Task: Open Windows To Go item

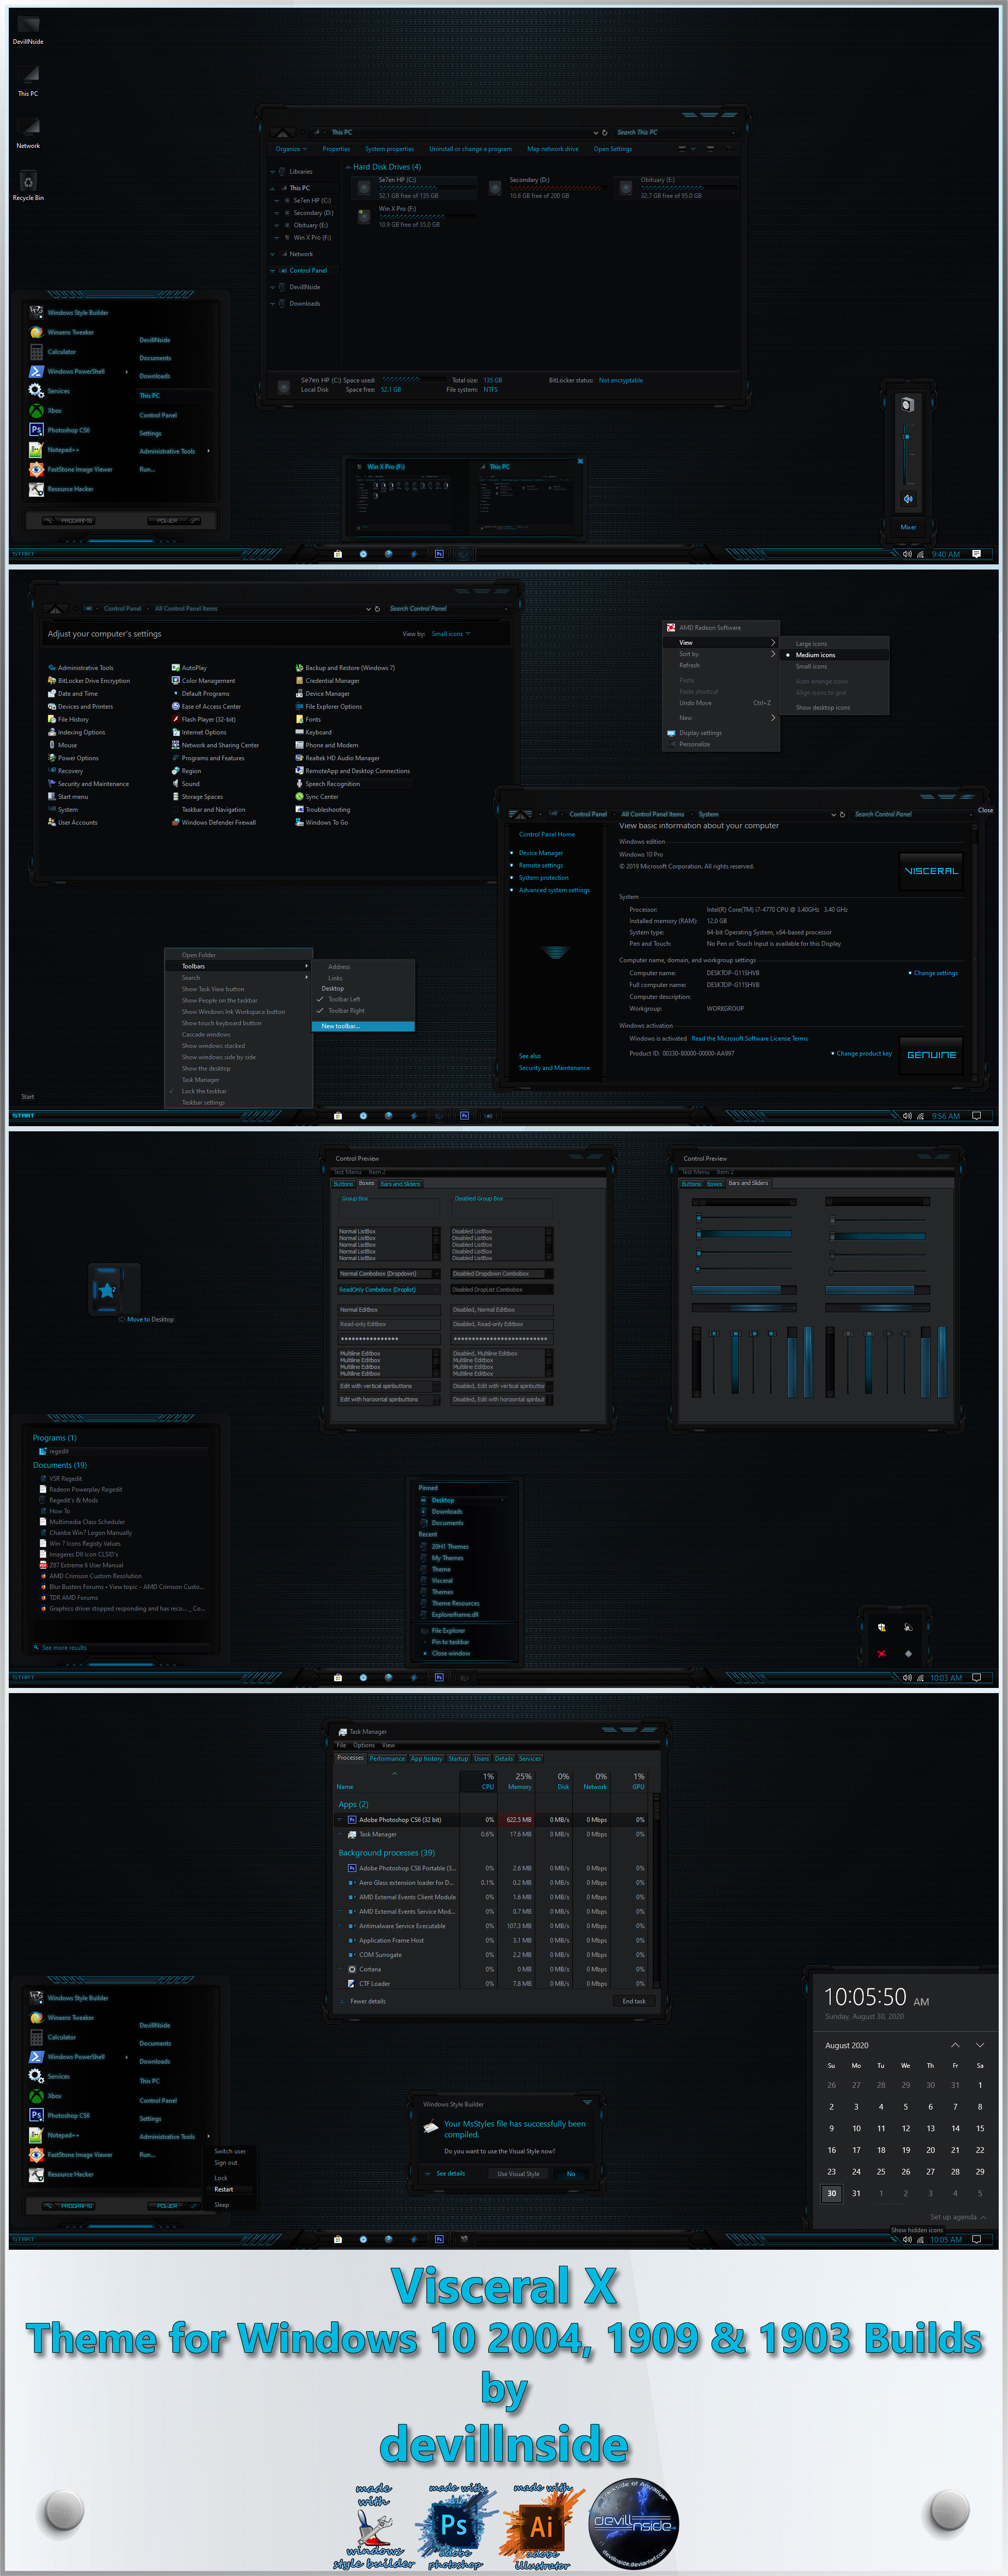Action: point(321,823)
